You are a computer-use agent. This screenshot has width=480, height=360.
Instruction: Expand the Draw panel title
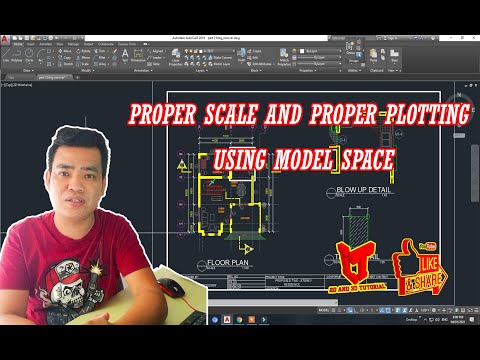[28, 71]
